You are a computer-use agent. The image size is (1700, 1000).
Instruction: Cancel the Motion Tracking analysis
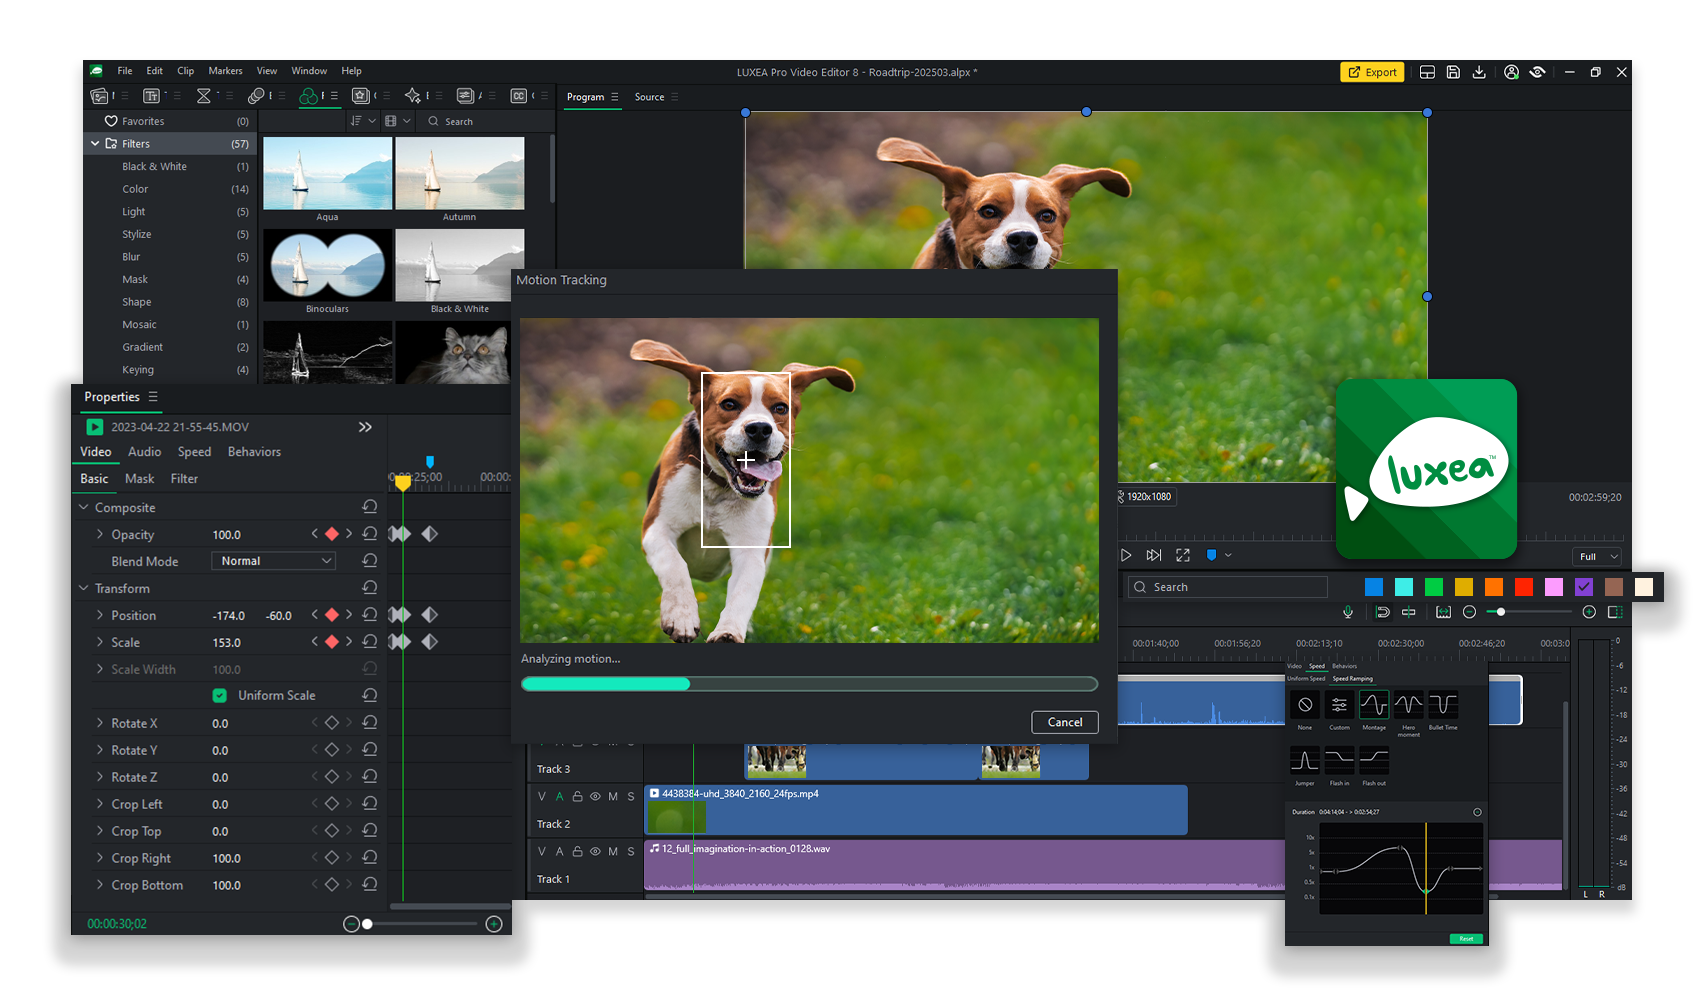[1065, 722]
